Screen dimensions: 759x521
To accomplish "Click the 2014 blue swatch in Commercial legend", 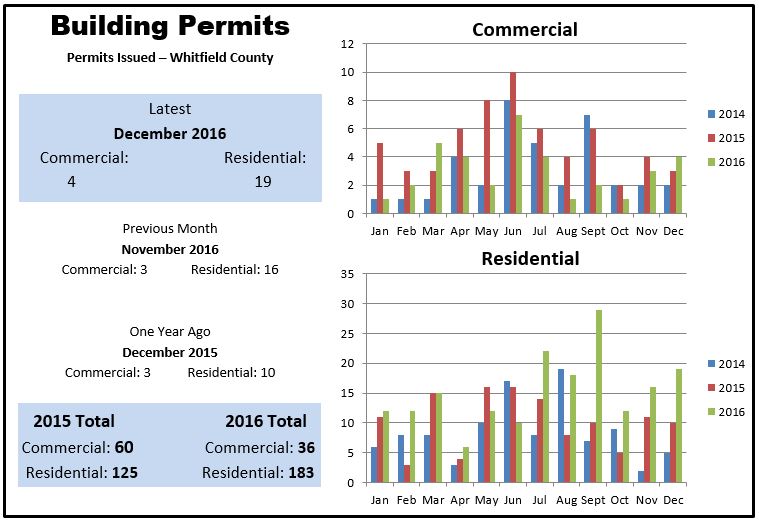I will click(x=712, y=114).
